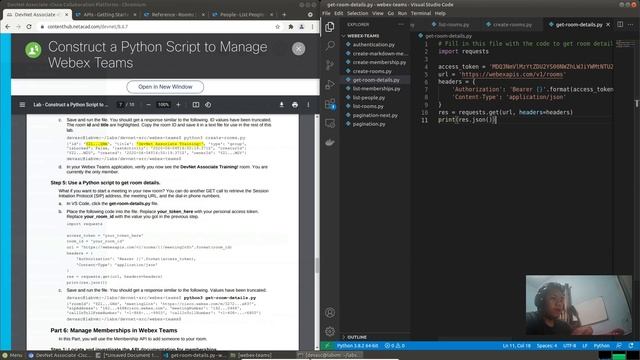The height and width of the screenshot is (360, 640).
Task: Open the Help menu in VS Code
Action: pyautogui.click(x=440, y=13)
